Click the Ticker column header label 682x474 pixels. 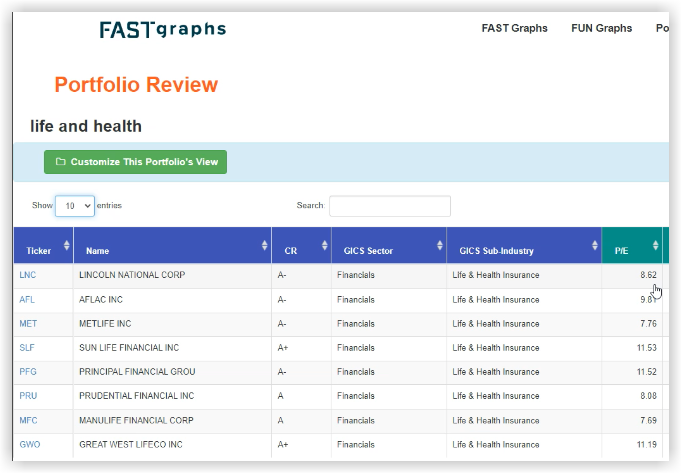point(38,251)
